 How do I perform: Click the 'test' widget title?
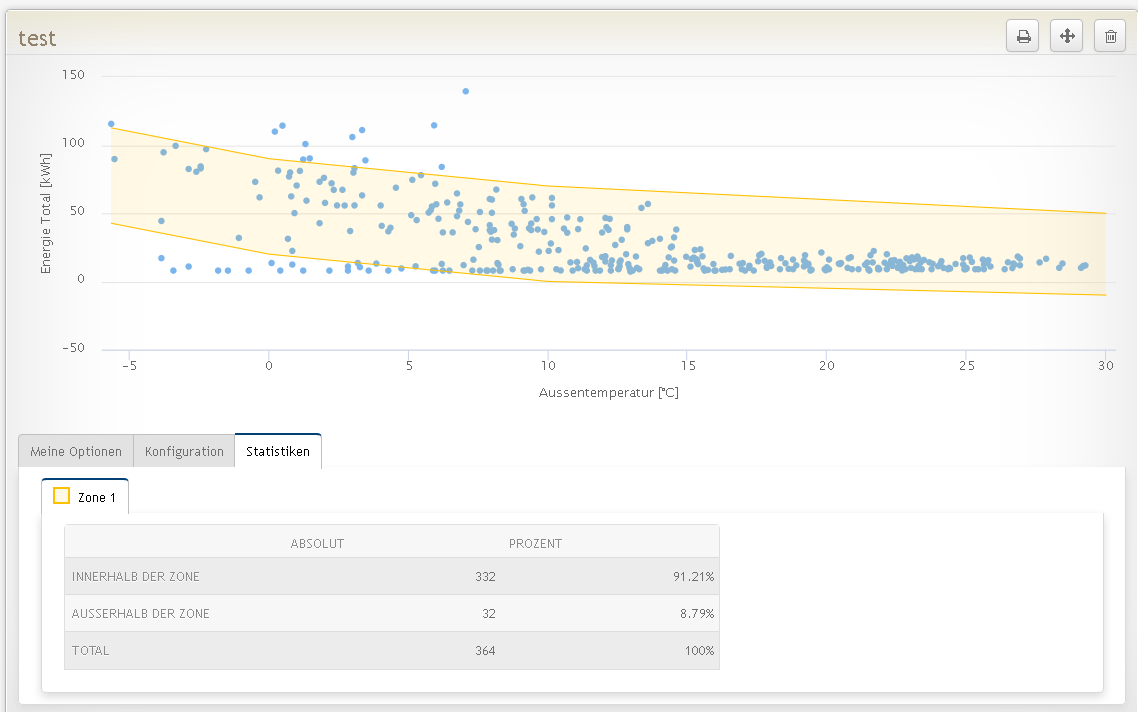[37, 38]
